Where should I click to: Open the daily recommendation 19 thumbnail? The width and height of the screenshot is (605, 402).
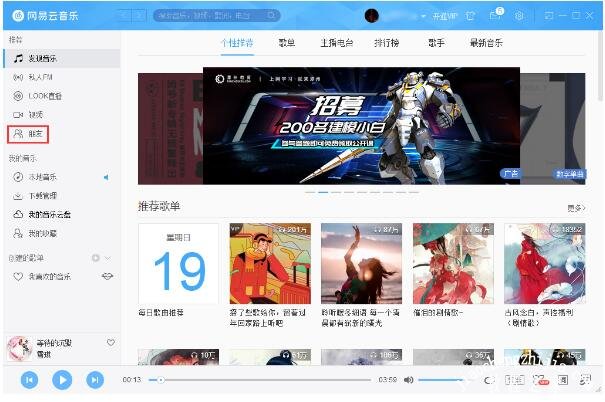178,263
